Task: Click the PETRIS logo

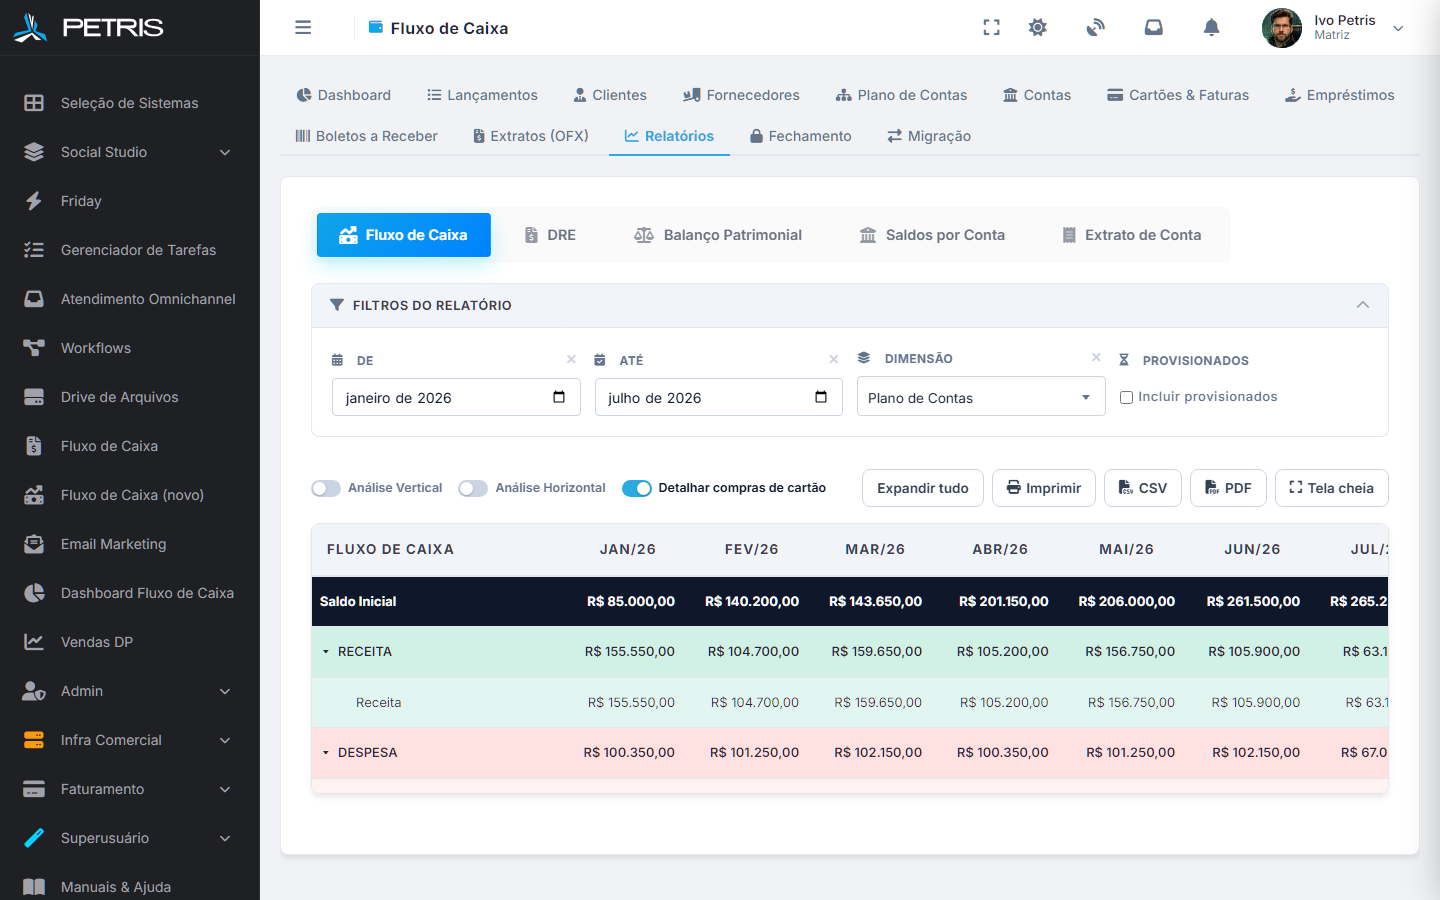Action: click(88, 28)
